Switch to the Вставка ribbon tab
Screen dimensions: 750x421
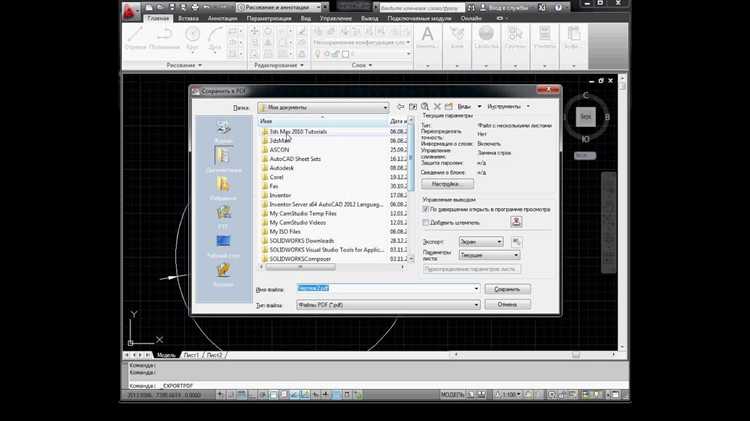point(188,18)
